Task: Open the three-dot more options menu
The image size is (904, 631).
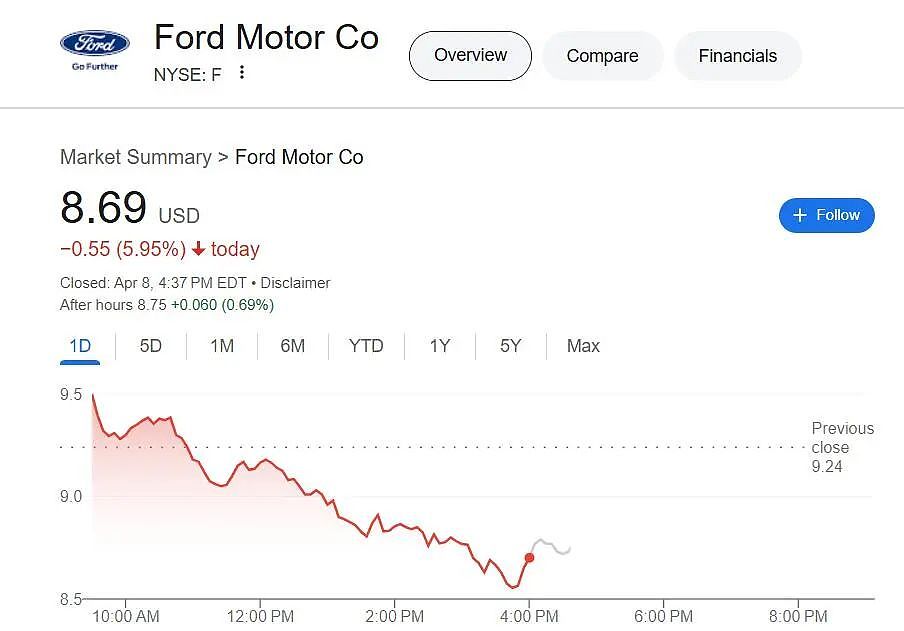Action: coord(242,73)
